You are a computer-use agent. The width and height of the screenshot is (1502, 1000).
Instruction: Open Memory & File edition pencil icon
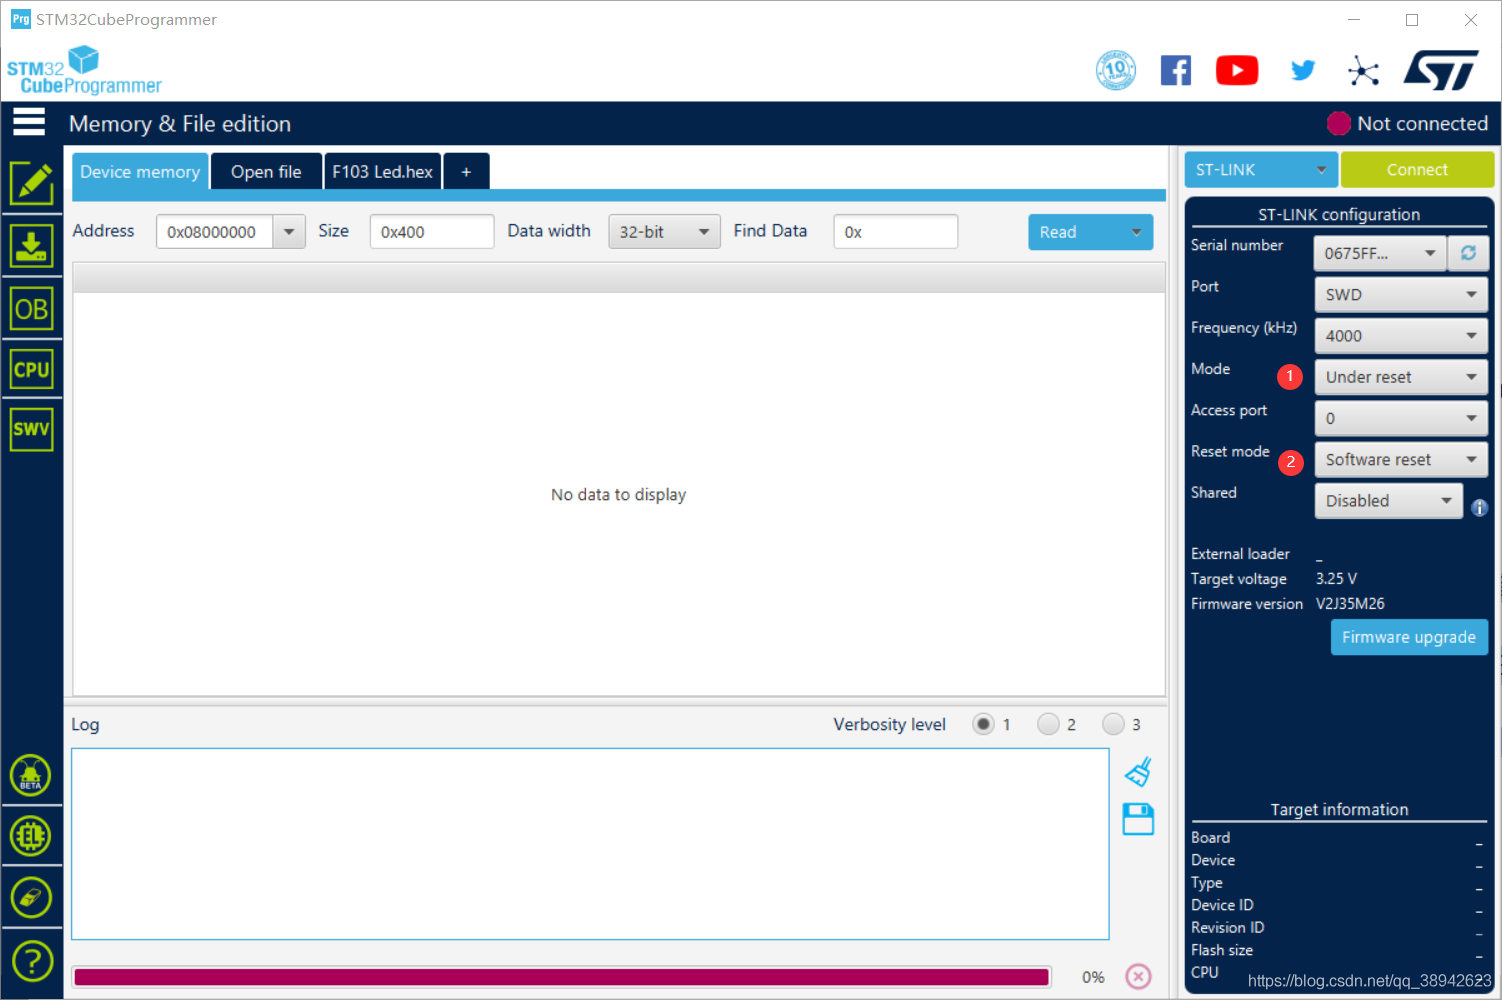coord(32,183)
